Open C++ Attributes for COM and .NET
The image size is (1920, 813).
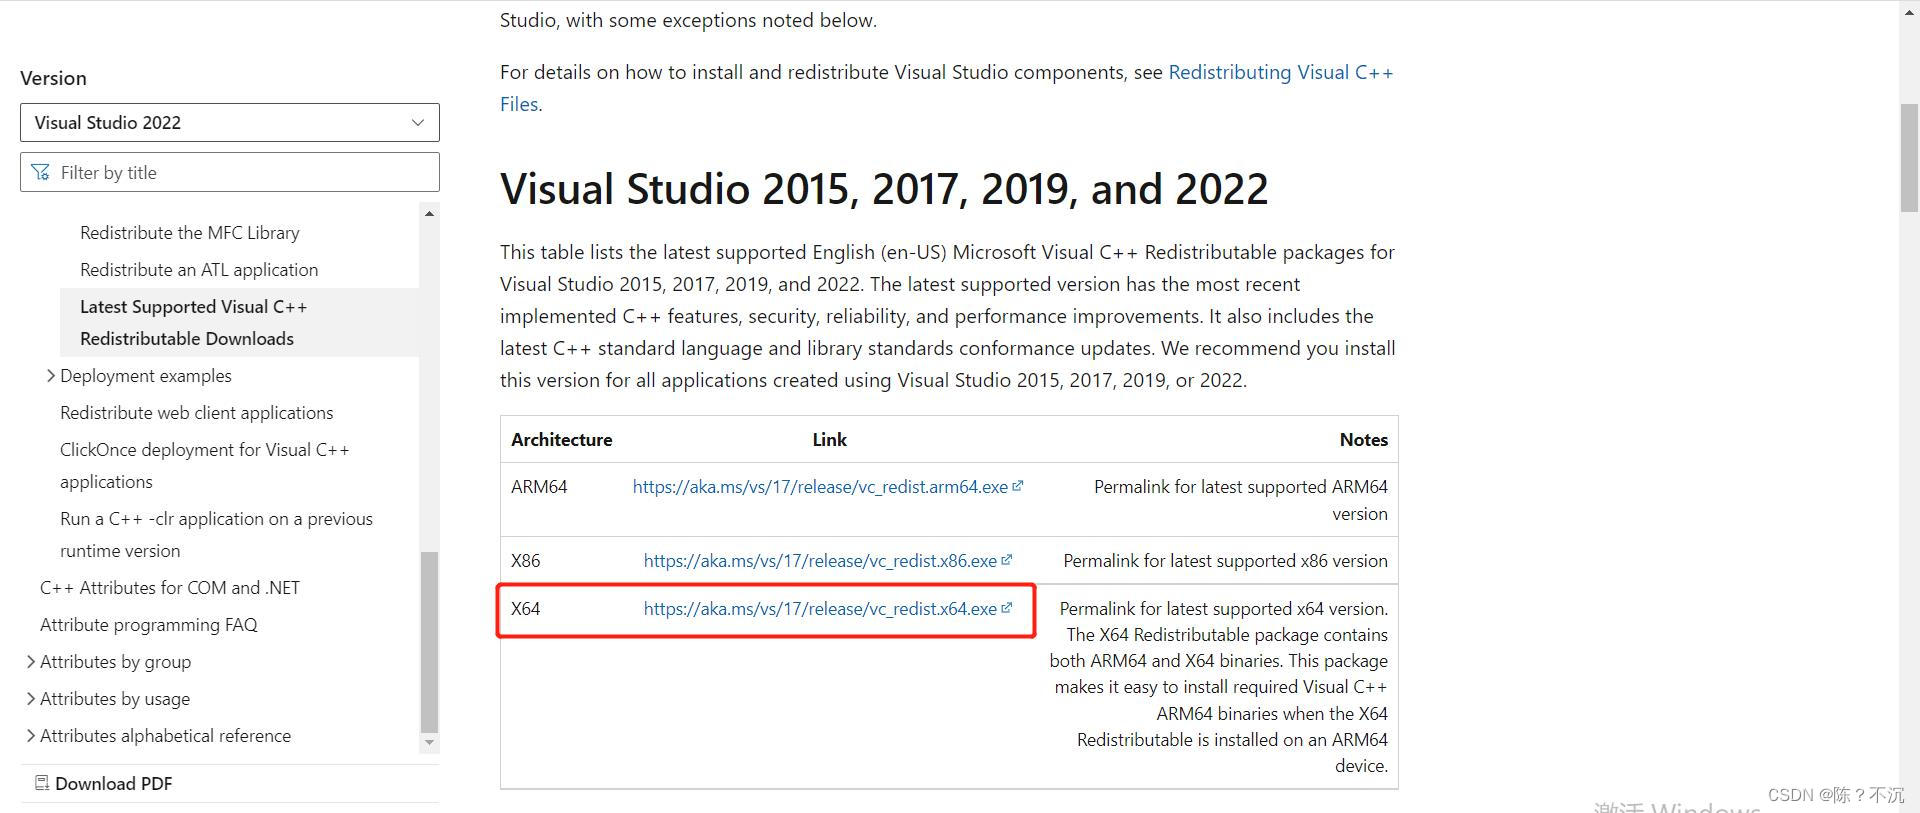(x=170, y=587)
